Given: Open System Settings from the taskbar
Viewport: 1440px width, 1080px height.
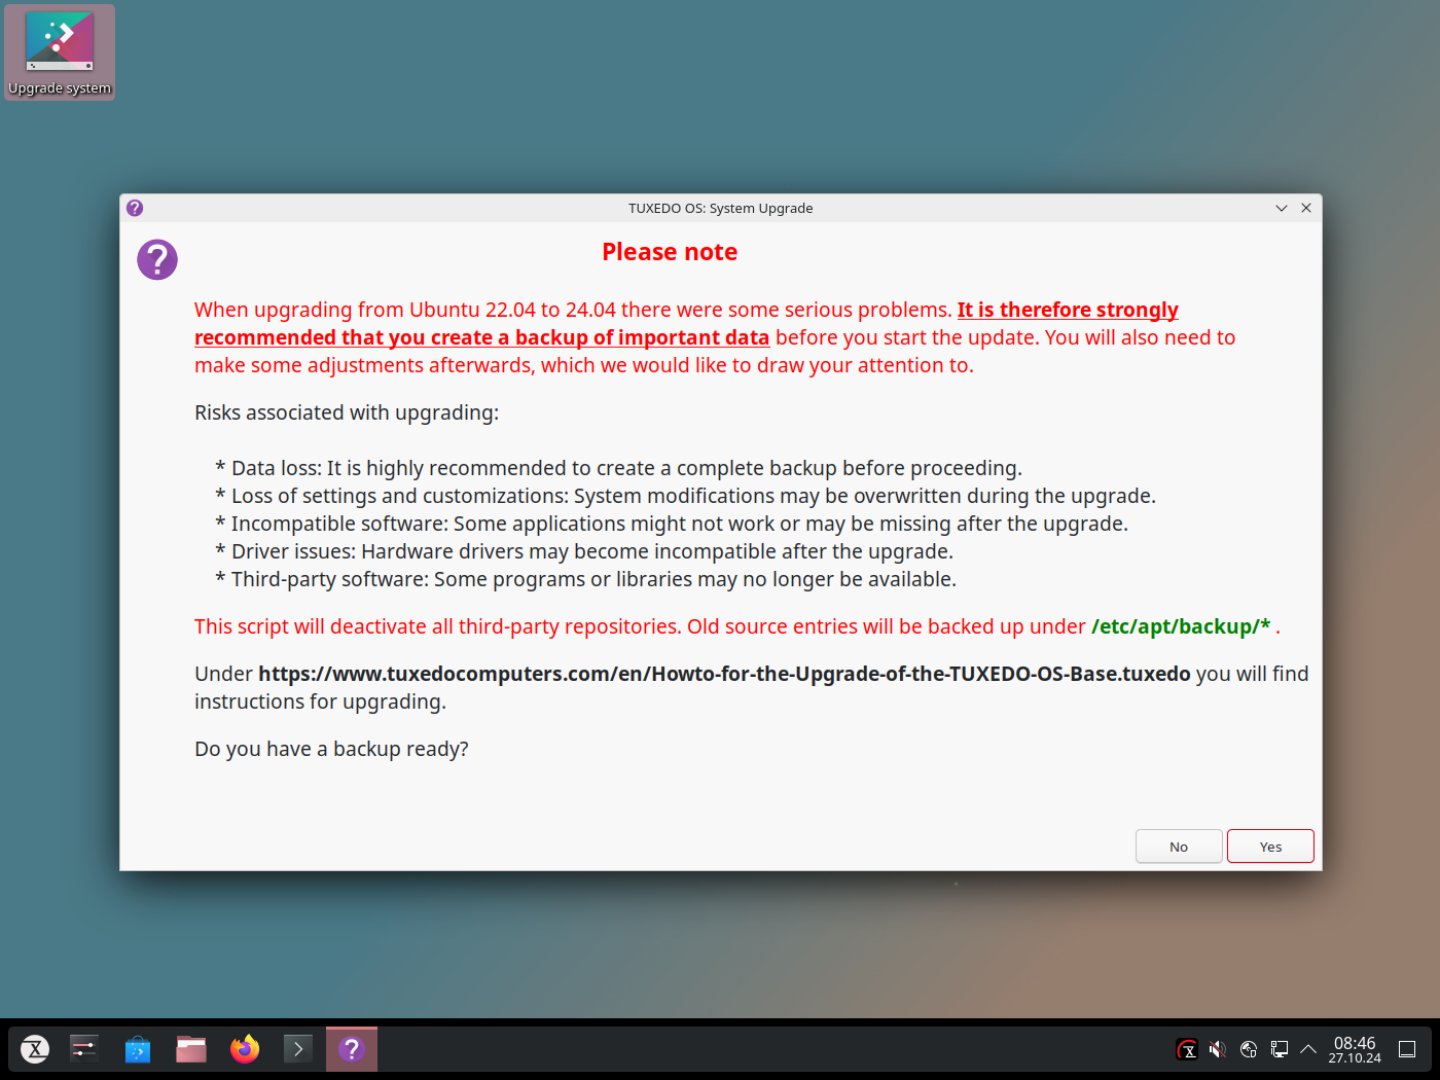Looking at the screenshot, I should click(84, 1049).
